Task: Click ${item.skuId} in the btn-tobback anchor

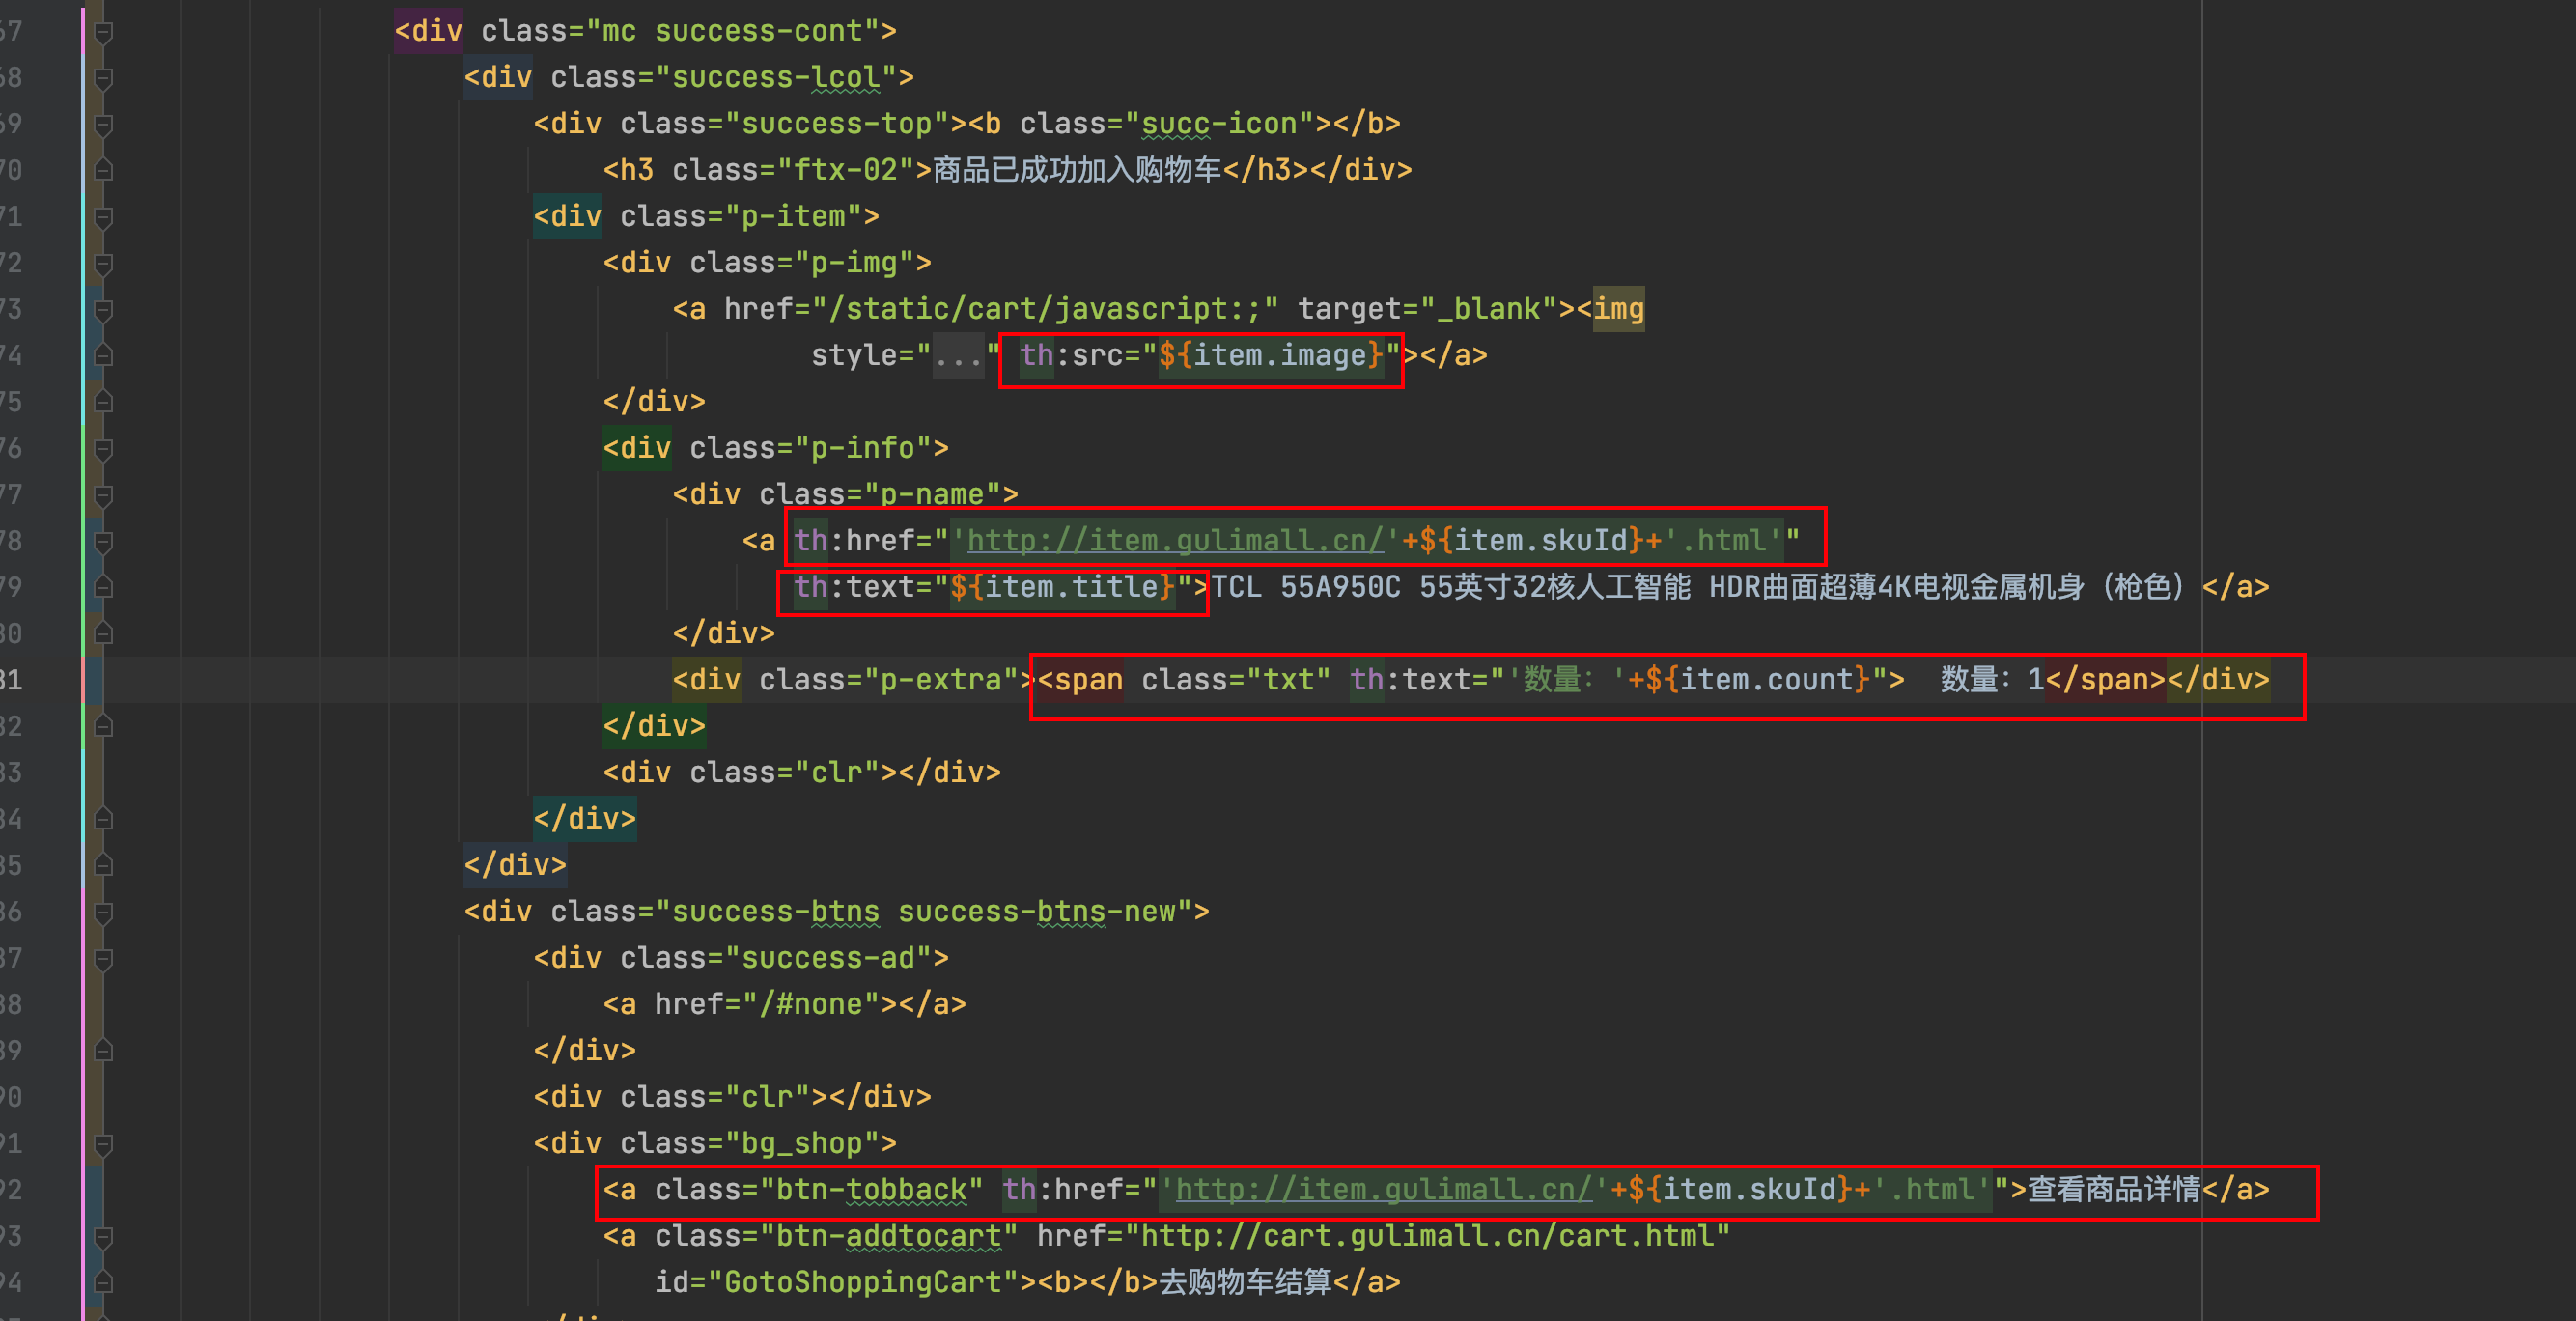Action: (1741, 1190)
